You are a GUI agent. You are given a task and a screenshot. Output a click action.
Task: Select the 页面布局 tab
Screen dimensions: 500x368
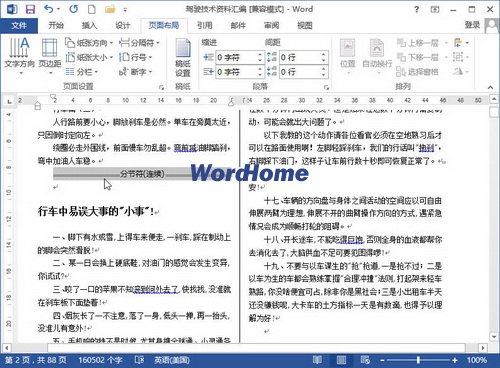[164, 25]
